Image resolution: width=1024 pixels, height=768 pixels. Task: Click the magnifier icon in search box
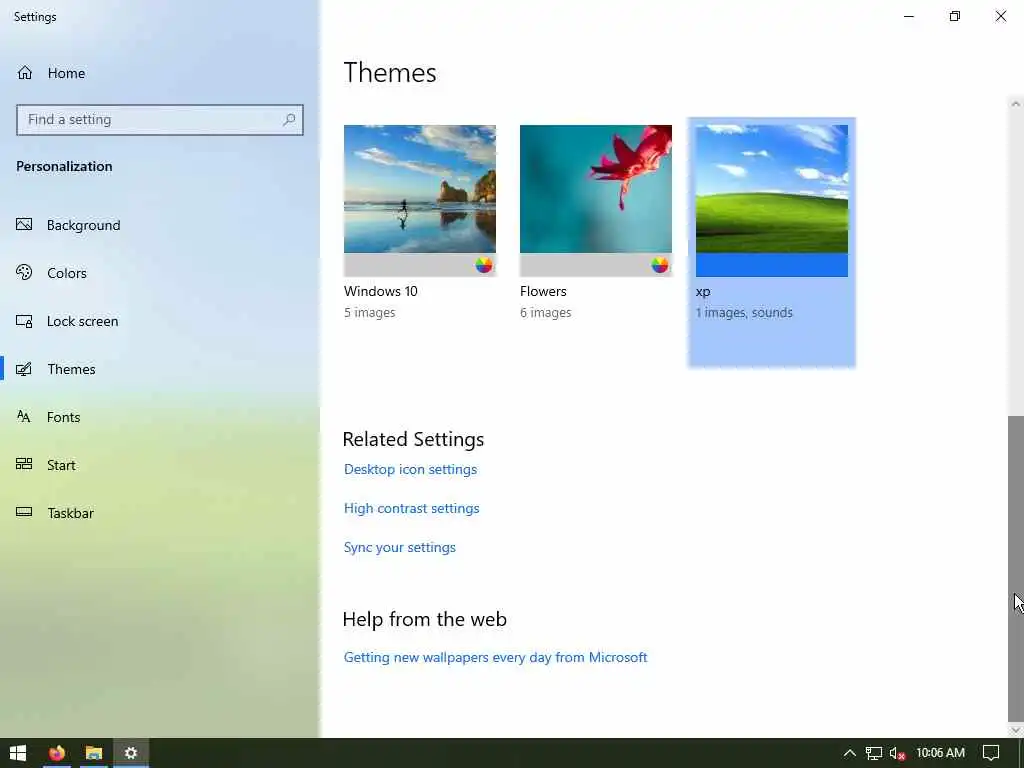point(289,120)
